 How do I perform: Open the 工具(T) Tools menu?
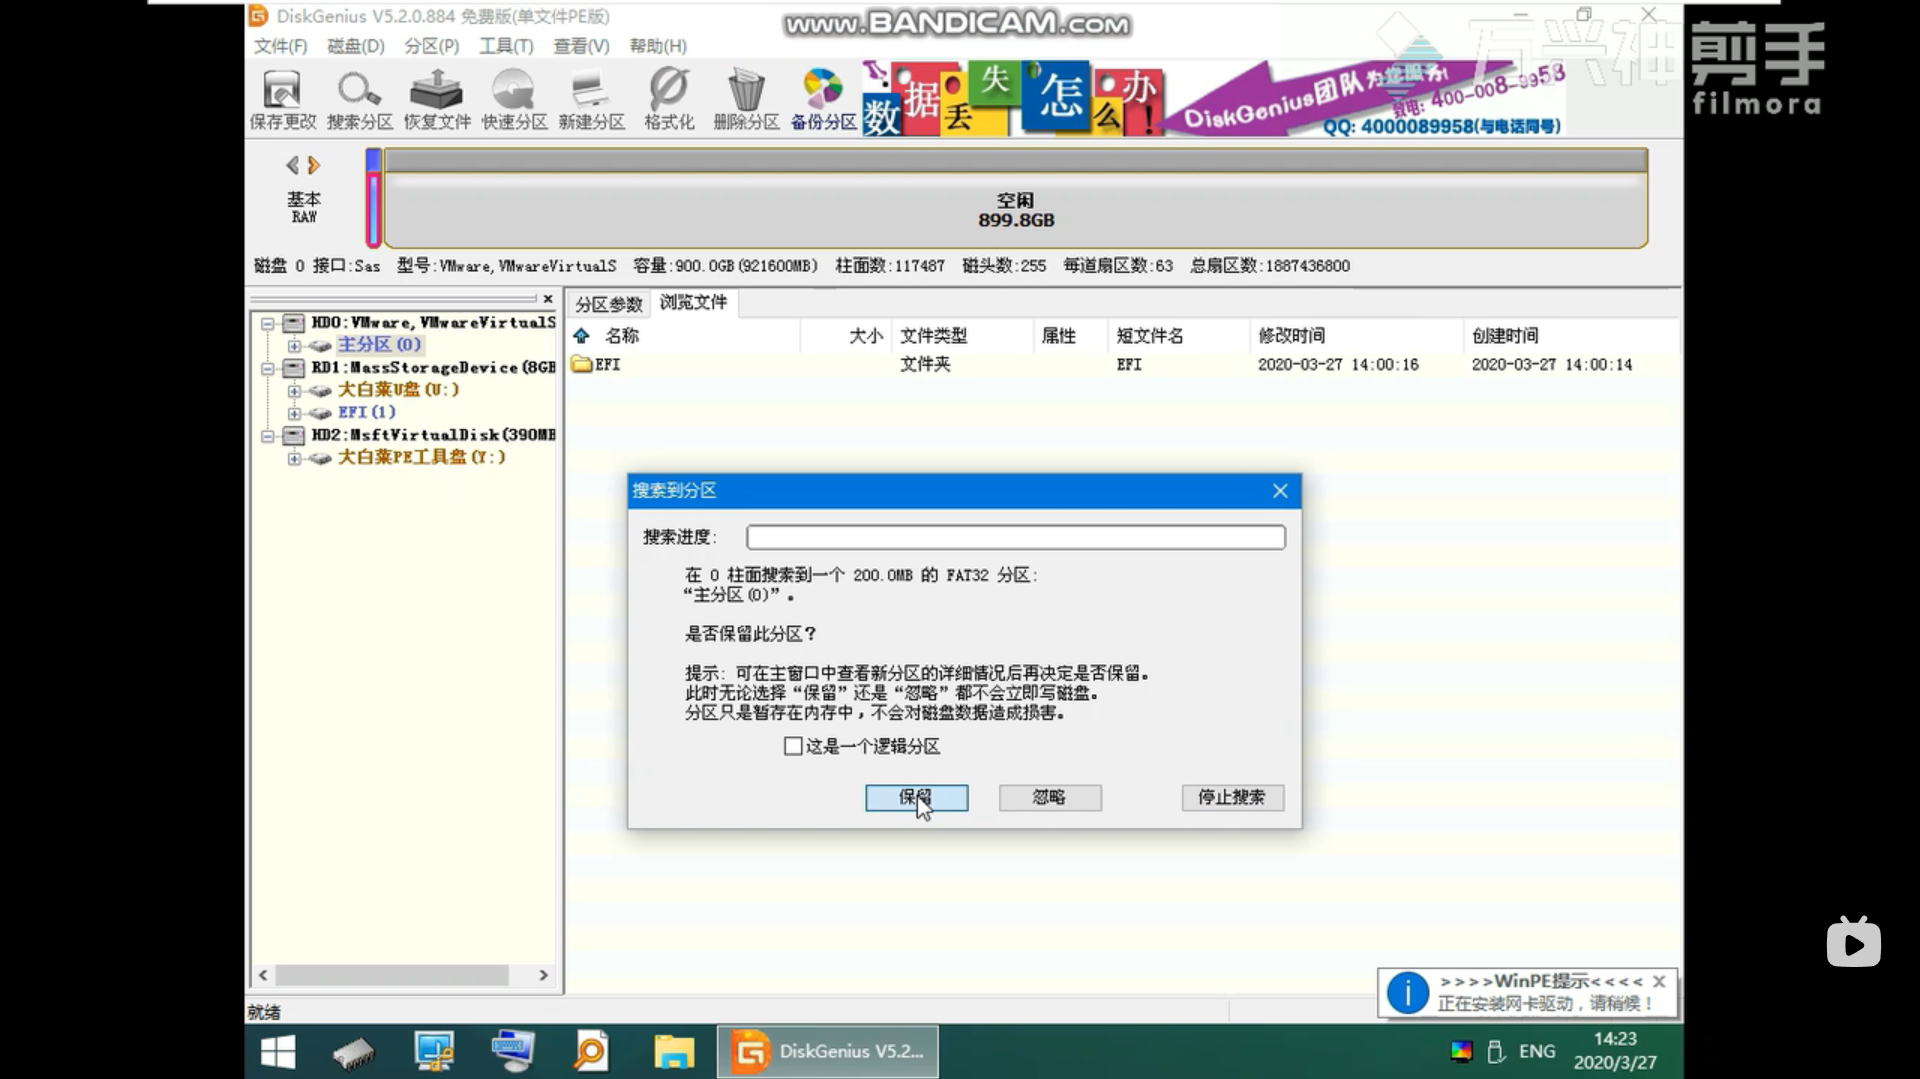pos(505,46)
